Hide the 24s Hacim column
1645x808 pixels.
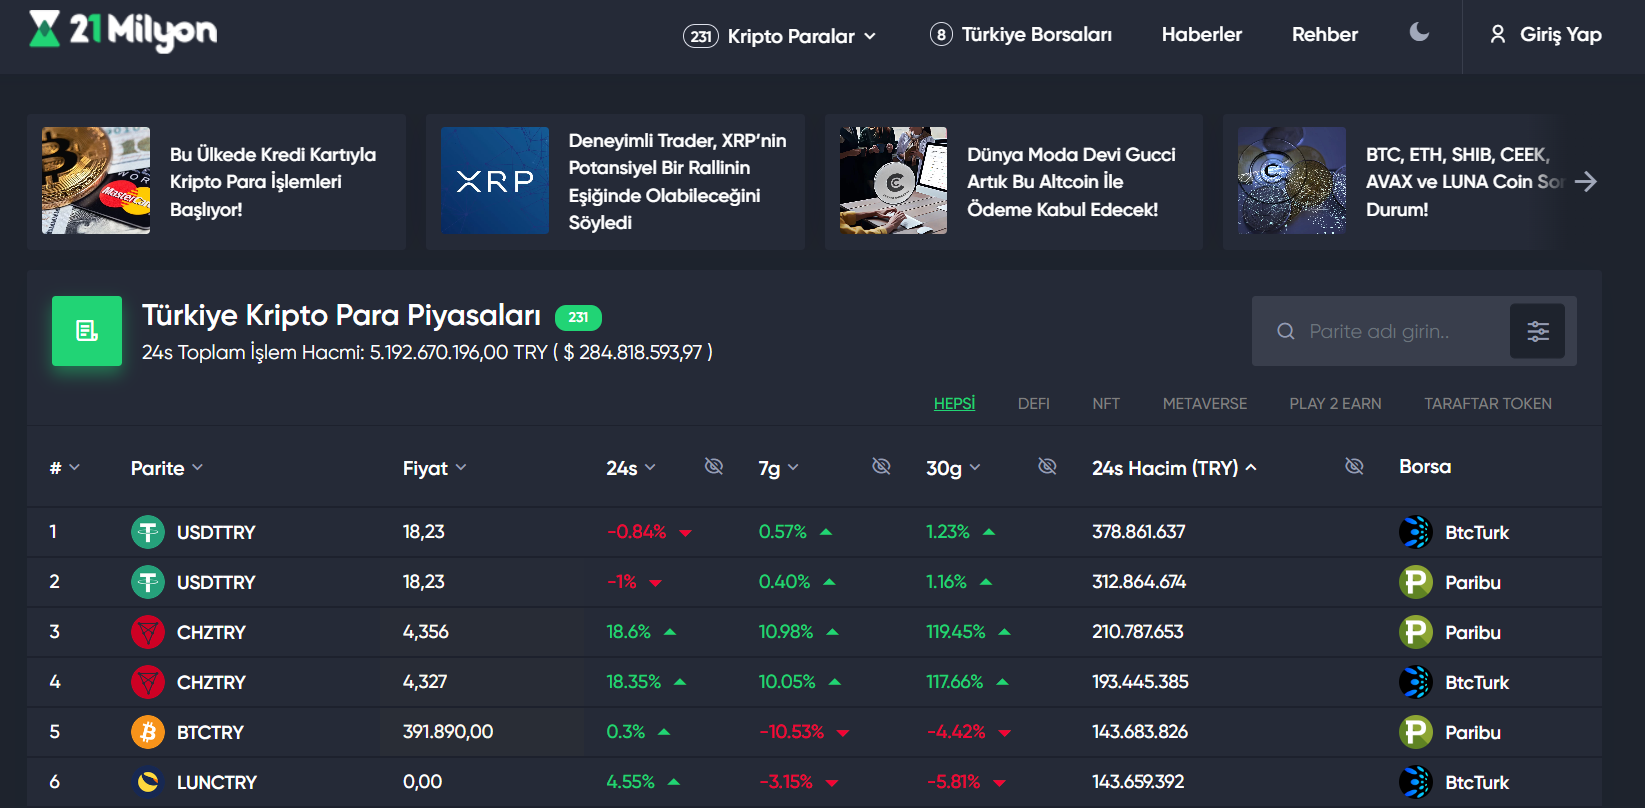pyautogui.click(x=1354, y=466)
